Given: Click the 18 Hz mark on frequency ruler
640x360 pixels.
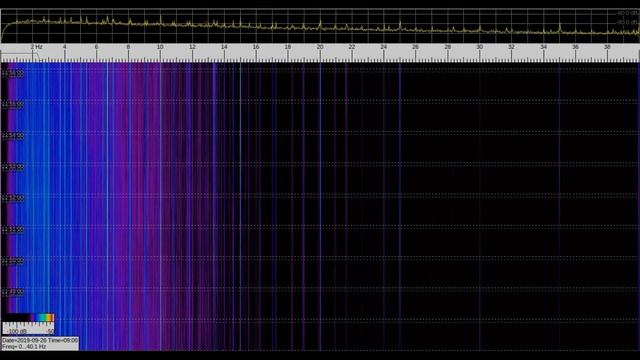Looking at the screenshot, I should (x=288, y=47).
